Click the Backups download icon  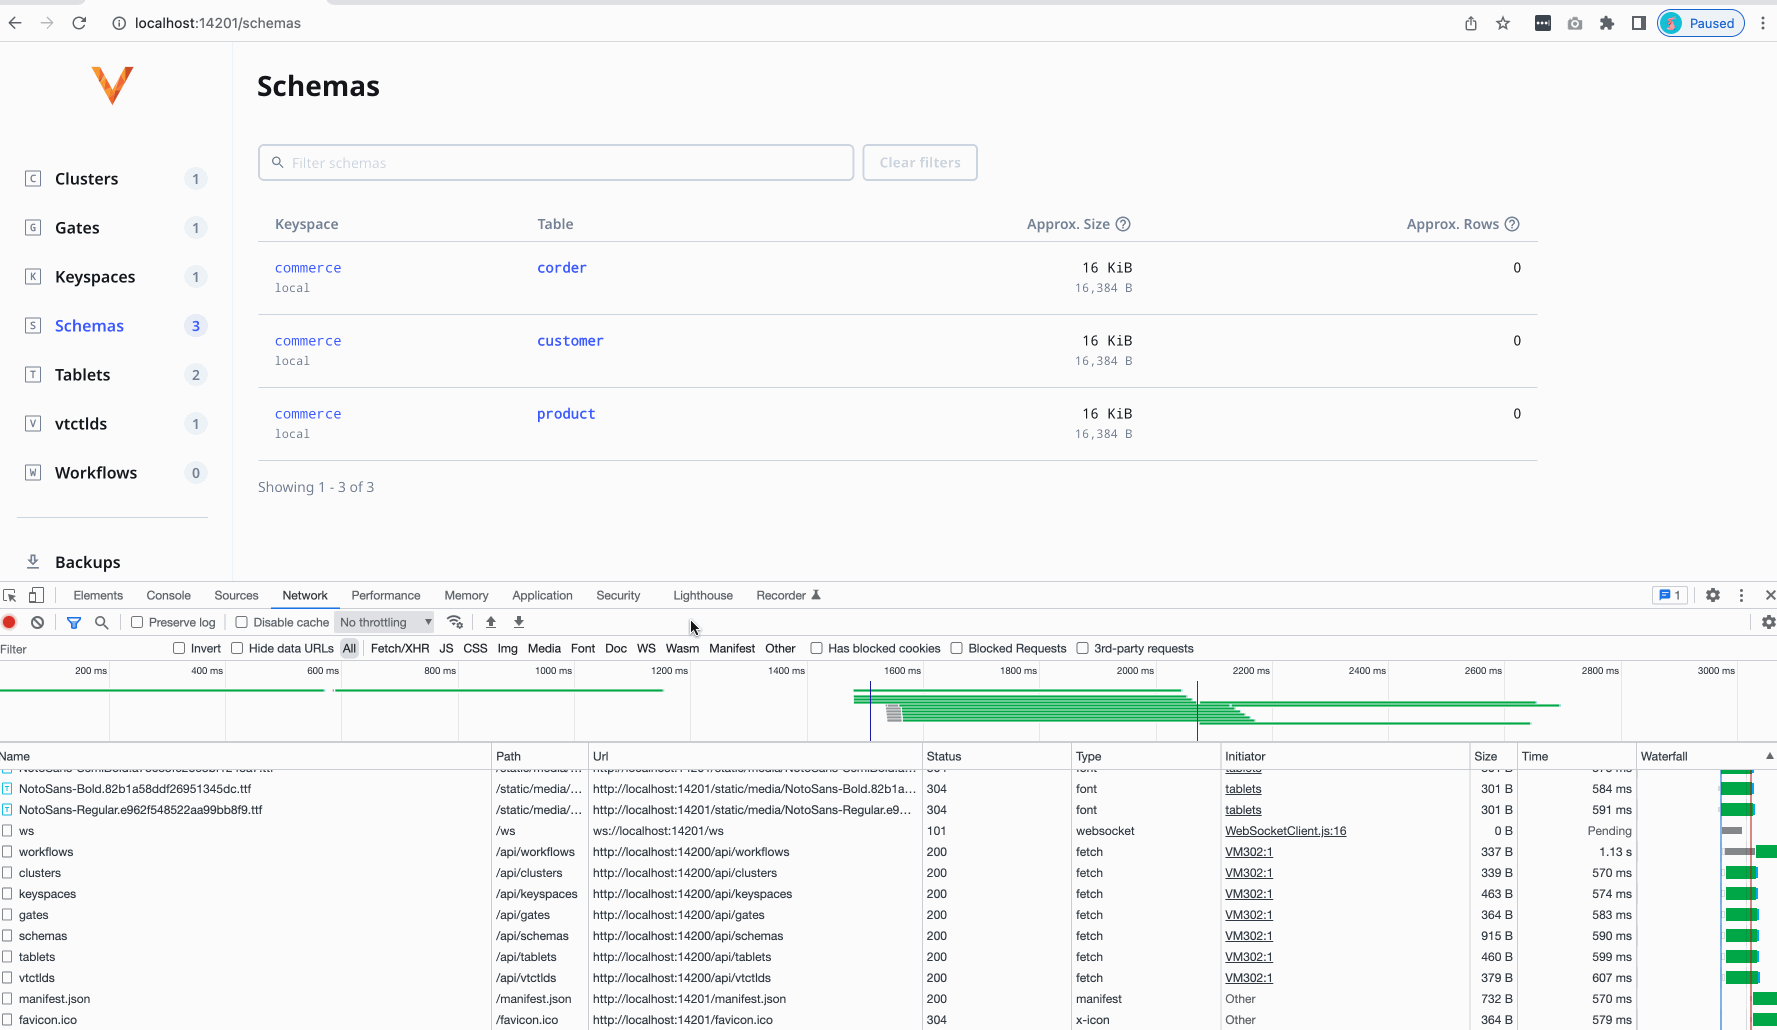[33, 562]
